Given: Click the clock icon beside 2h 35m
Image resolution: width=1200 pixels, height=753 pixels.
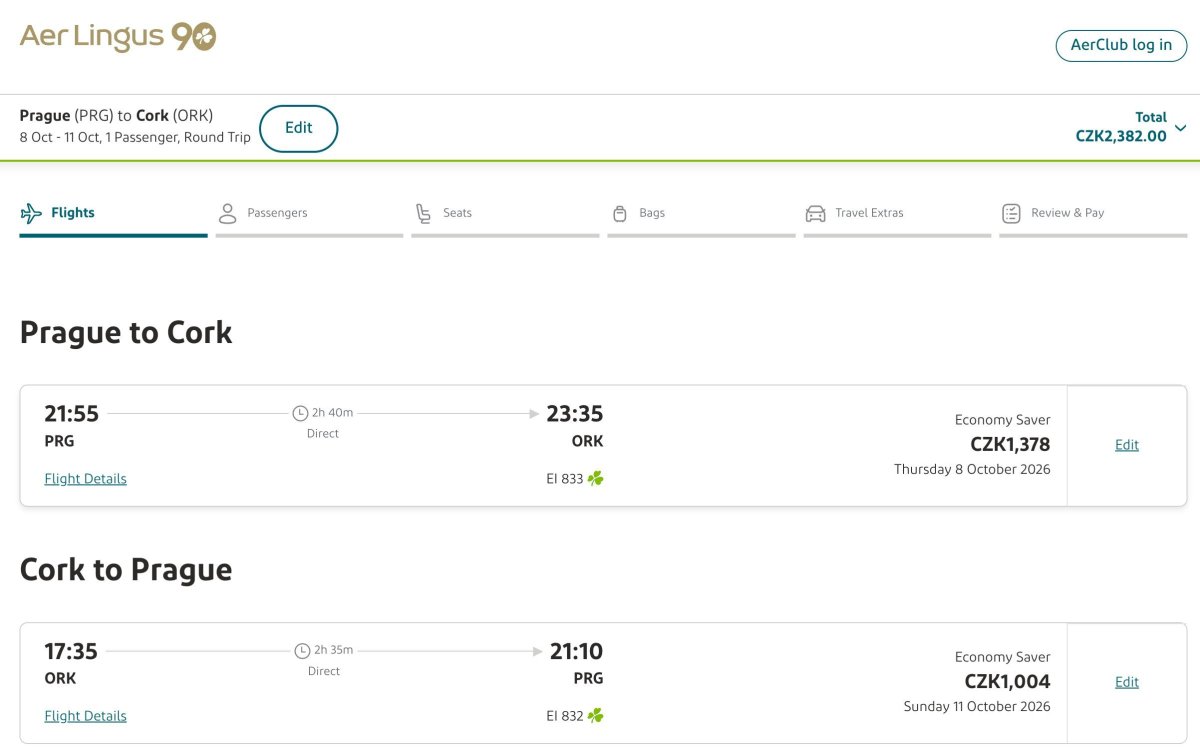Looking at the screenshot, I should pyautogui.click(x=302, y=651).
